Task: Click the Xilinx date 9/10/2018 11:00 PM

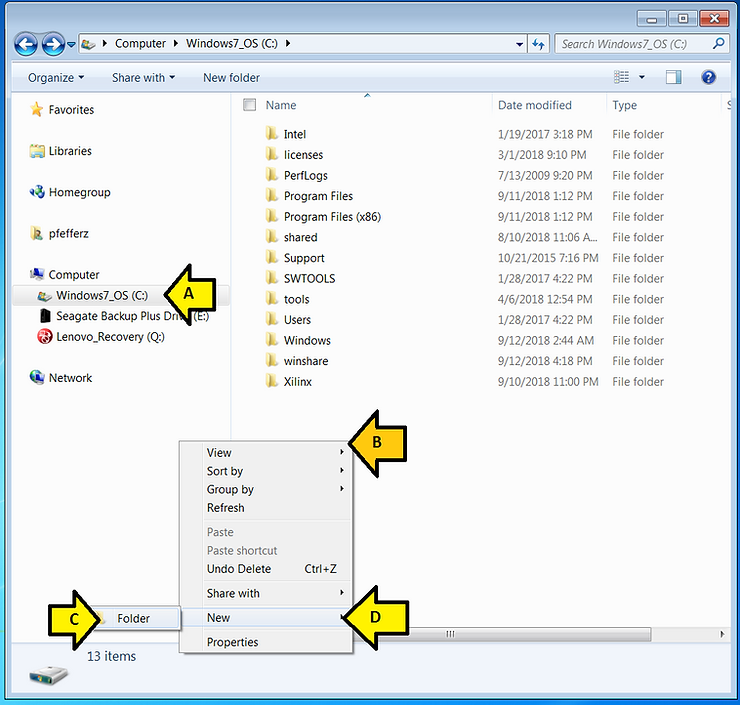Action: pyautogui.click(x=548, y=382)
